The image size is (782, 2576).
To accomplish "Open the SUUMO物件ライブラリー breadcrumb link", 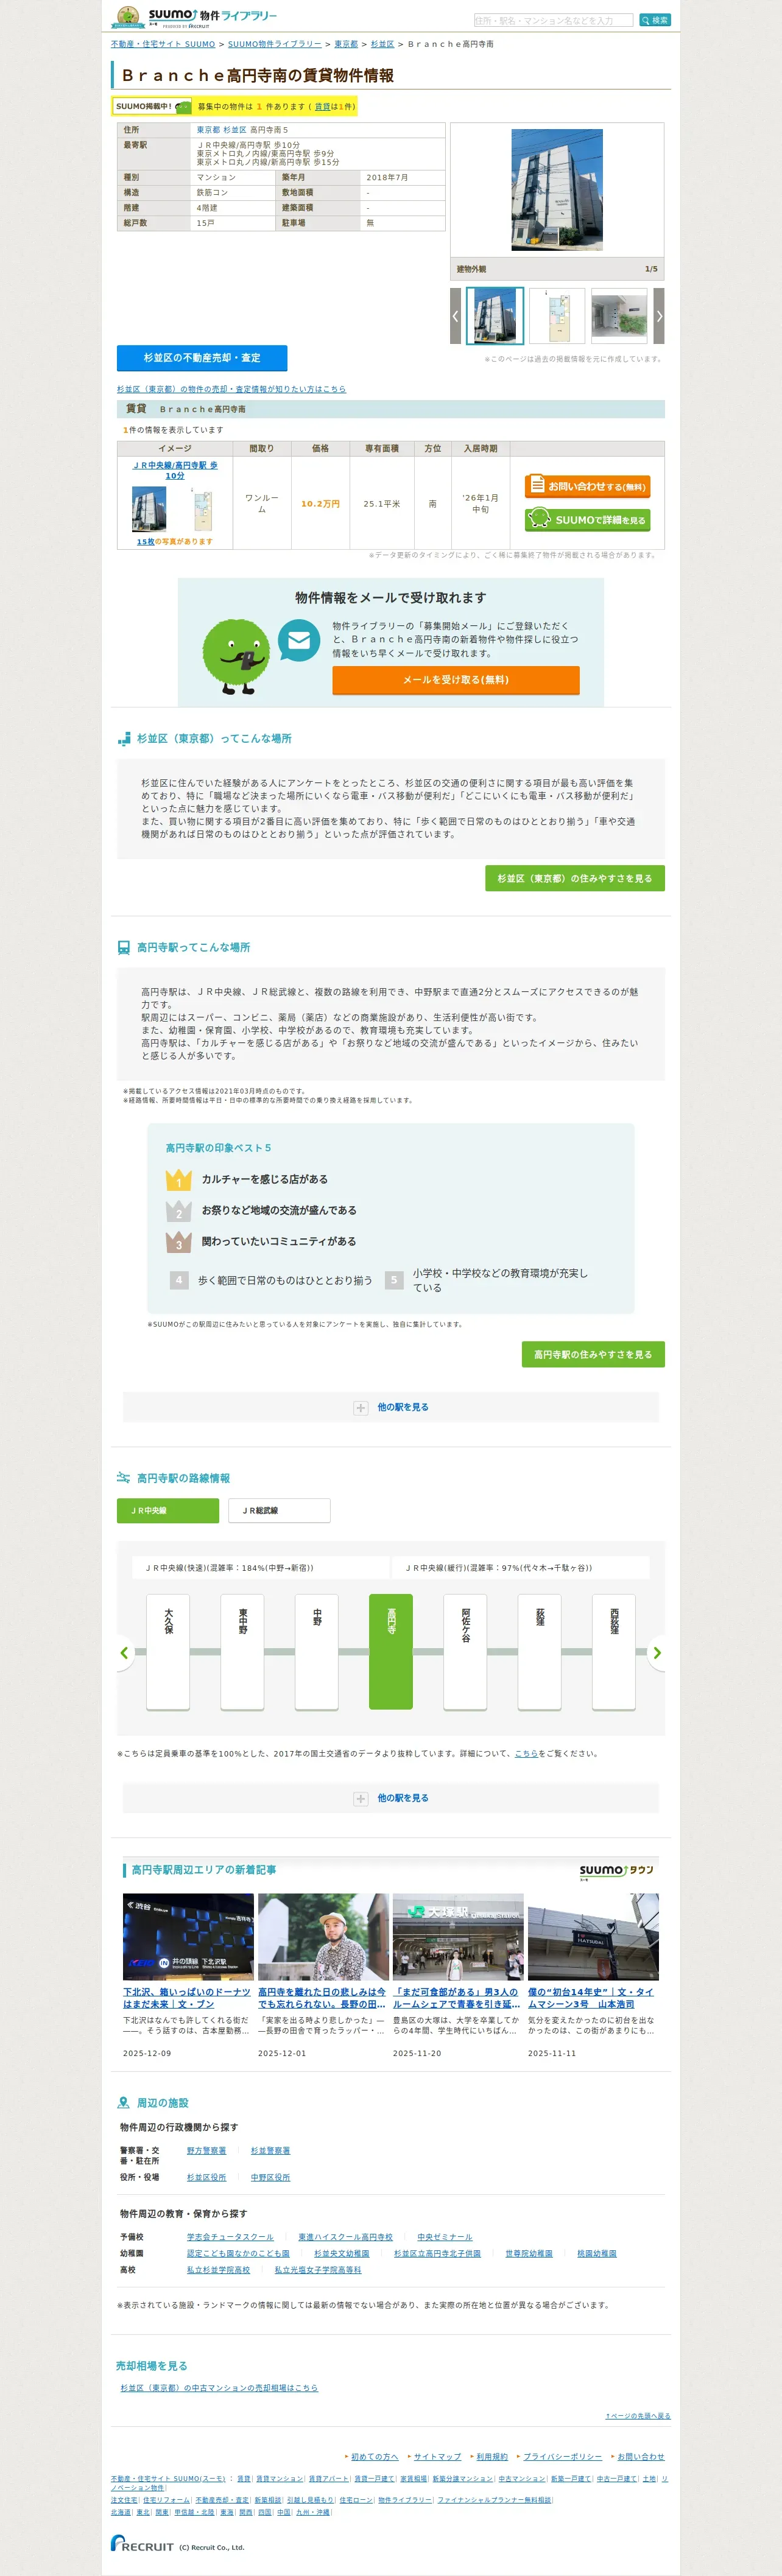I will 275,44.
